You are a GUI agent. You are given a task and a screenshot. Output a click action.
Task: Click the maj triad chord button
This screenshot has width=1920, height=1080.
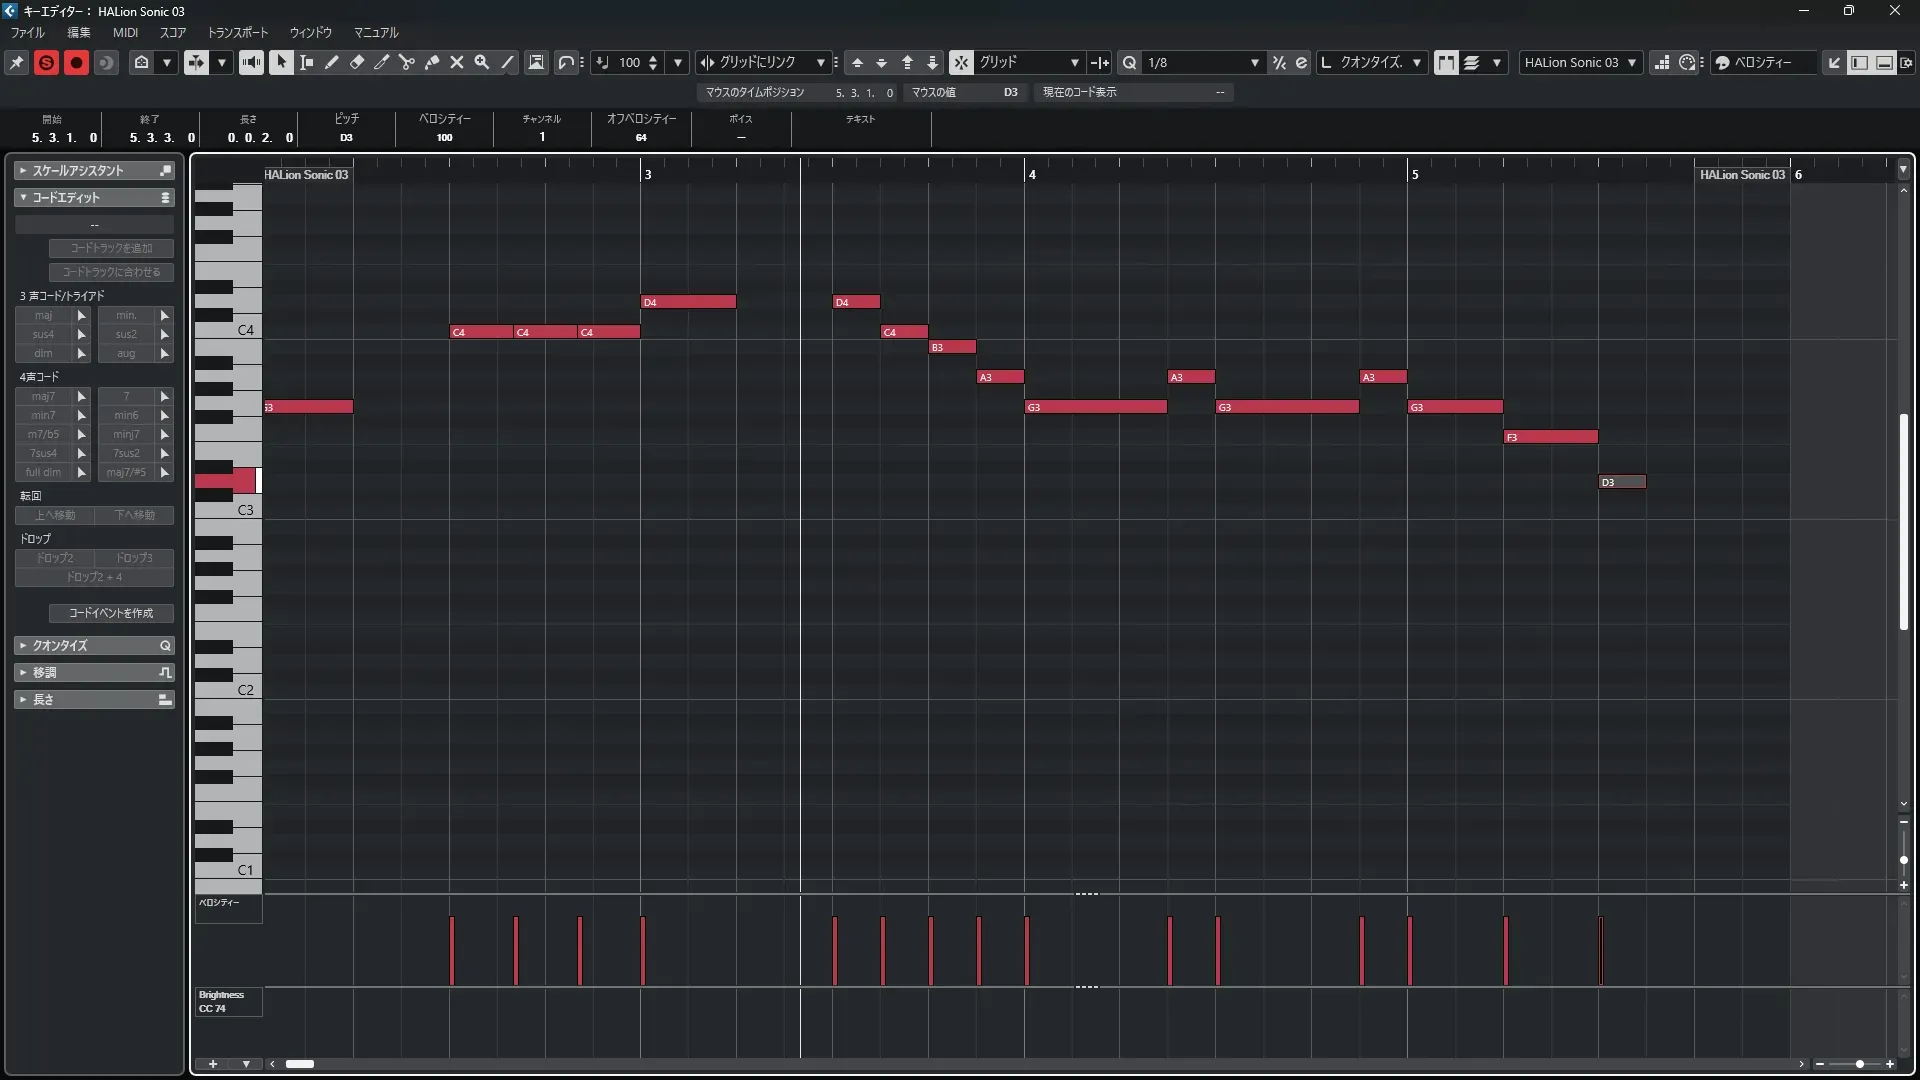(x=43, y=315)
